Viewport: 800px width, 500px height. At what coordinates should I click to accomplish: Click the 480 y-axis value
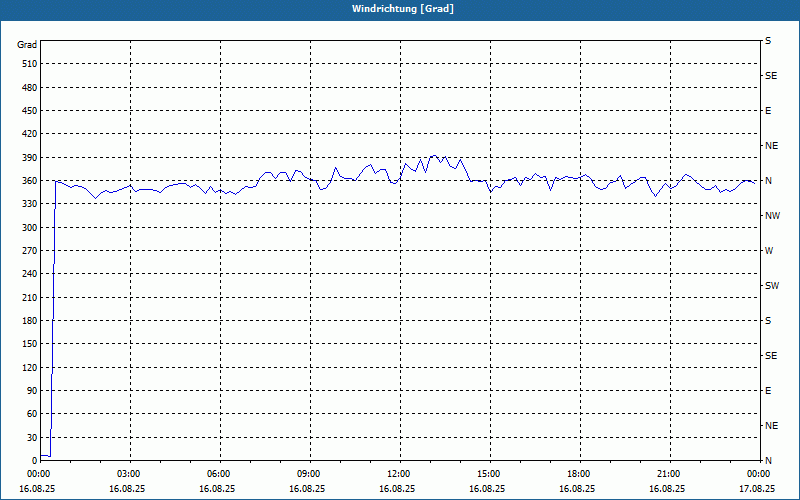tap(30, 88)
